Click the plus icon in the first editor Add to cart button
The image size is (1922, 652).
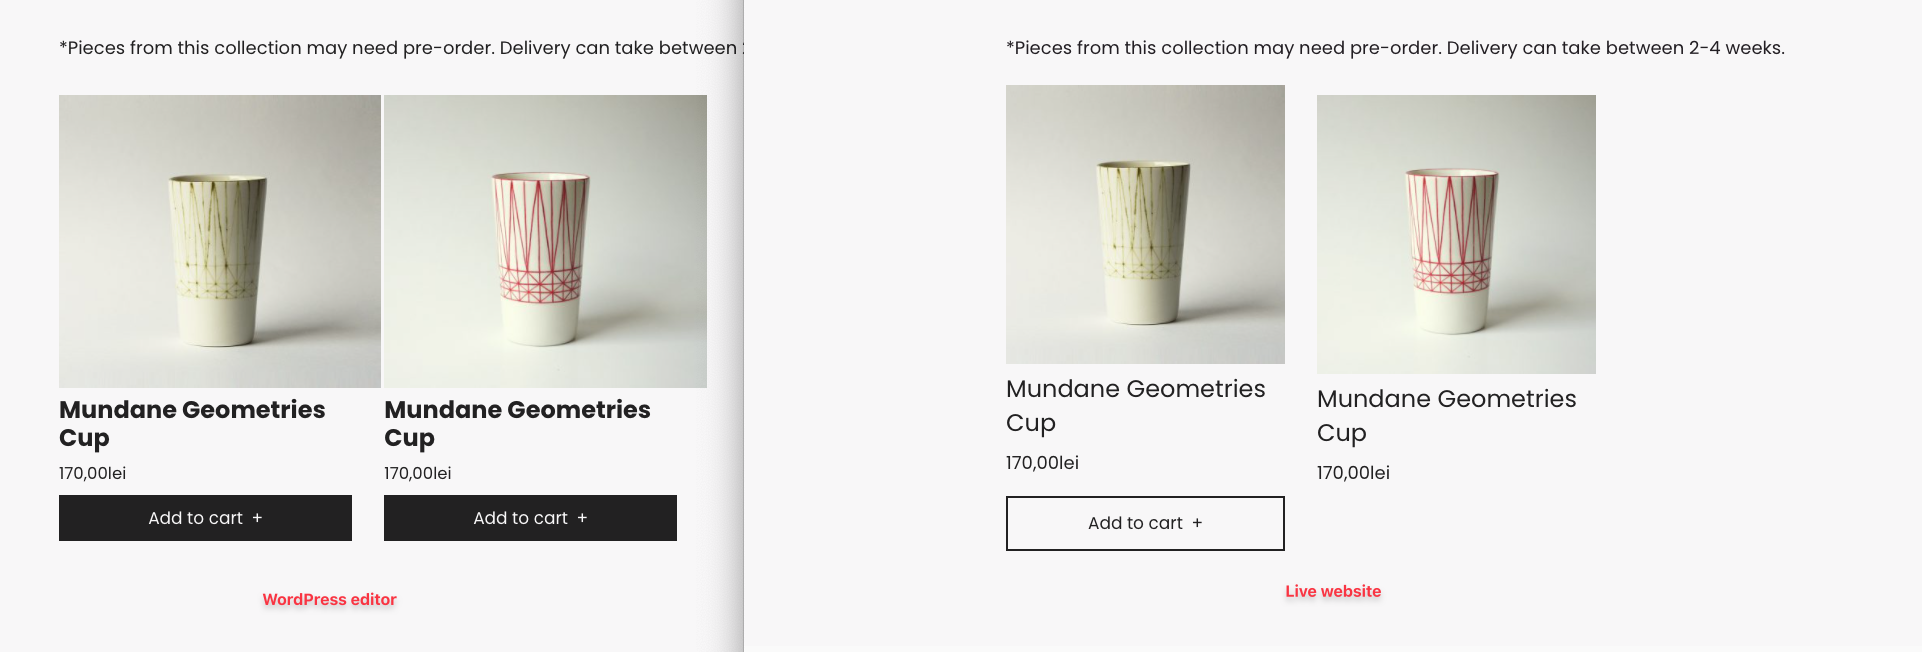[x=259, y=517]
